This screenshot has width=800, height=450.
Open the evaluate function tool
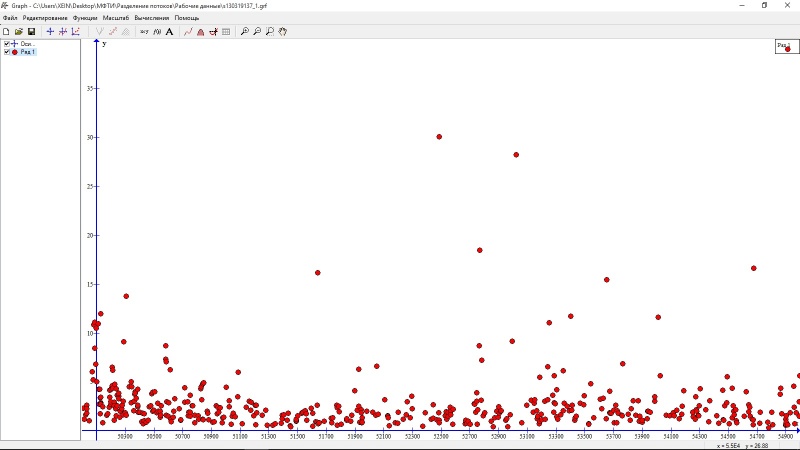[188, 32]
